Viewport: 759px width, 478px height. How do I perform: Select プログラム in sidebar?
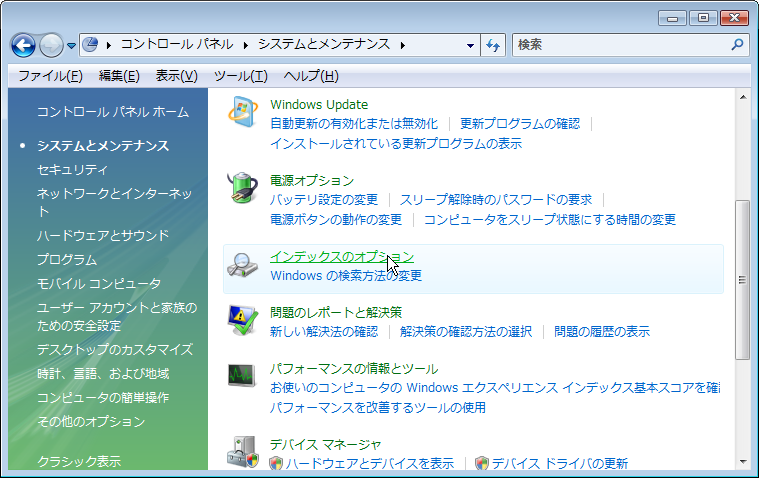click(67, 260)
